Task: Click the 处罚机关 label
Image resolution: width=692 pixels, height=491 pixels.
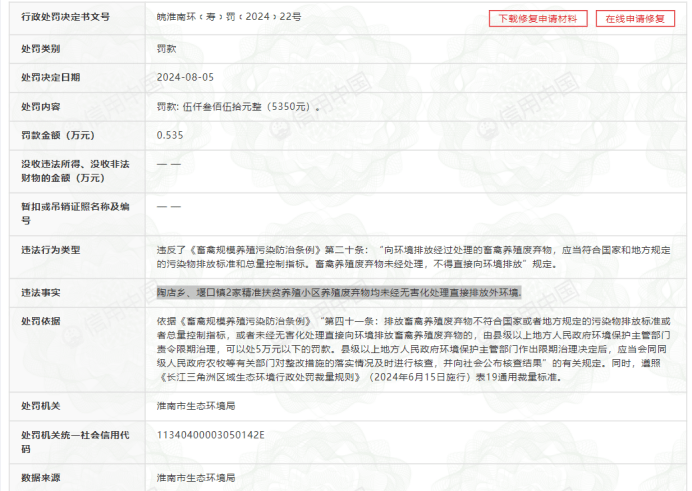Action: tap(41, 406)
